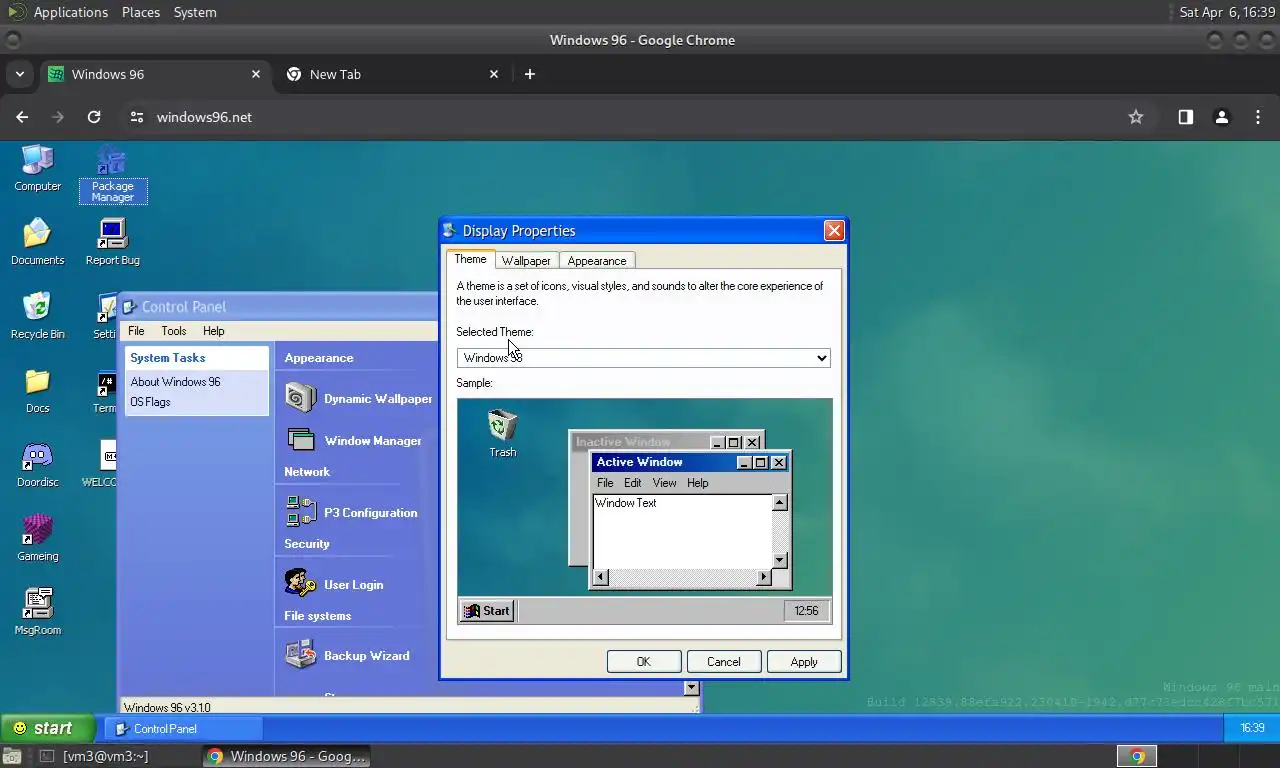Viewport: 1280px width, 768px height.
Task: Open the File menu in Control Panel
Action: (x=136, y=331)
